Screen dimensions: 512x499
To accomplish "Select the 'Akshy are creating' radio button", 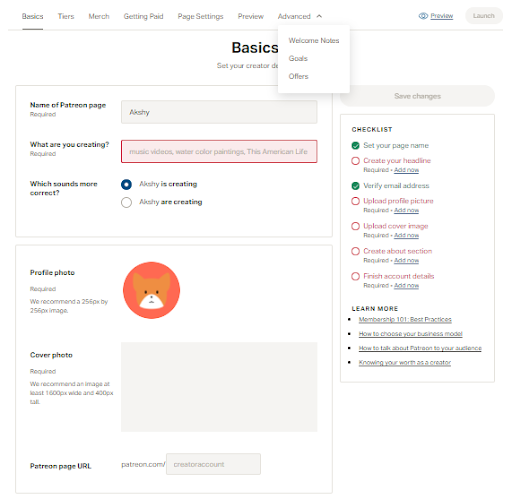I will (126, 202).
